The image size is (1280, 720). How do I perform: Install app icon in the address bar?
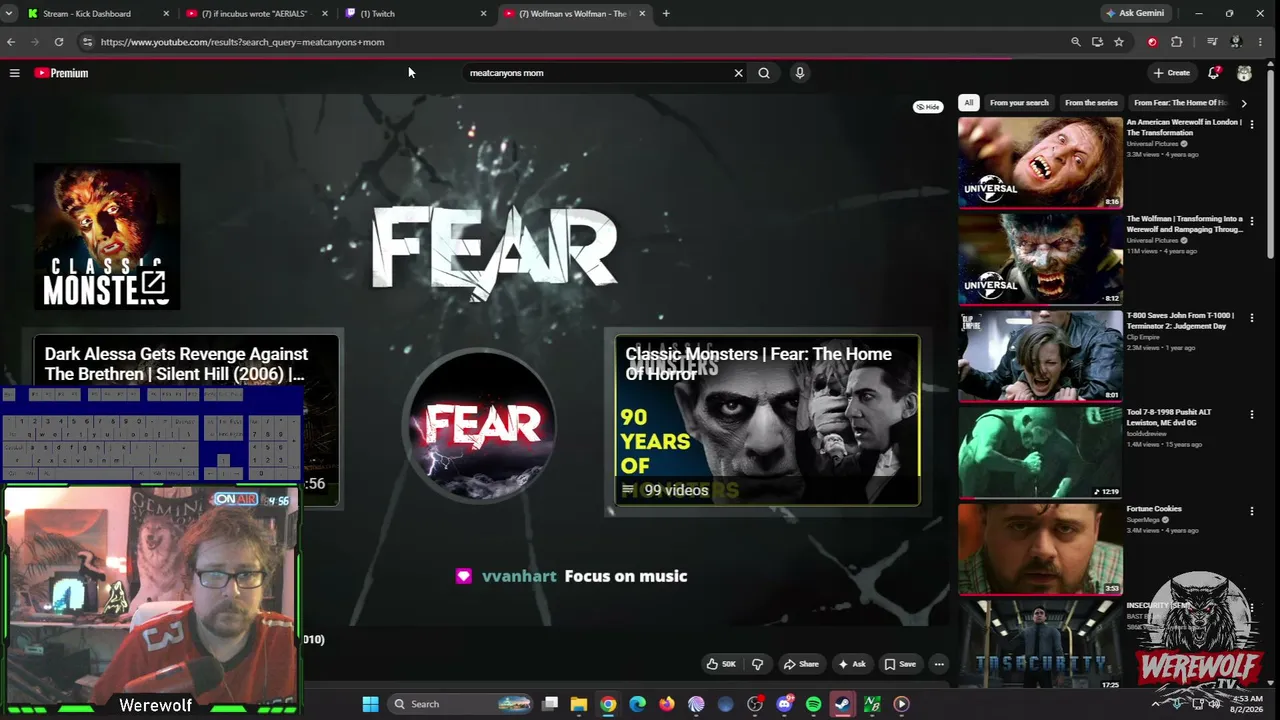[x=1097, y=42]
